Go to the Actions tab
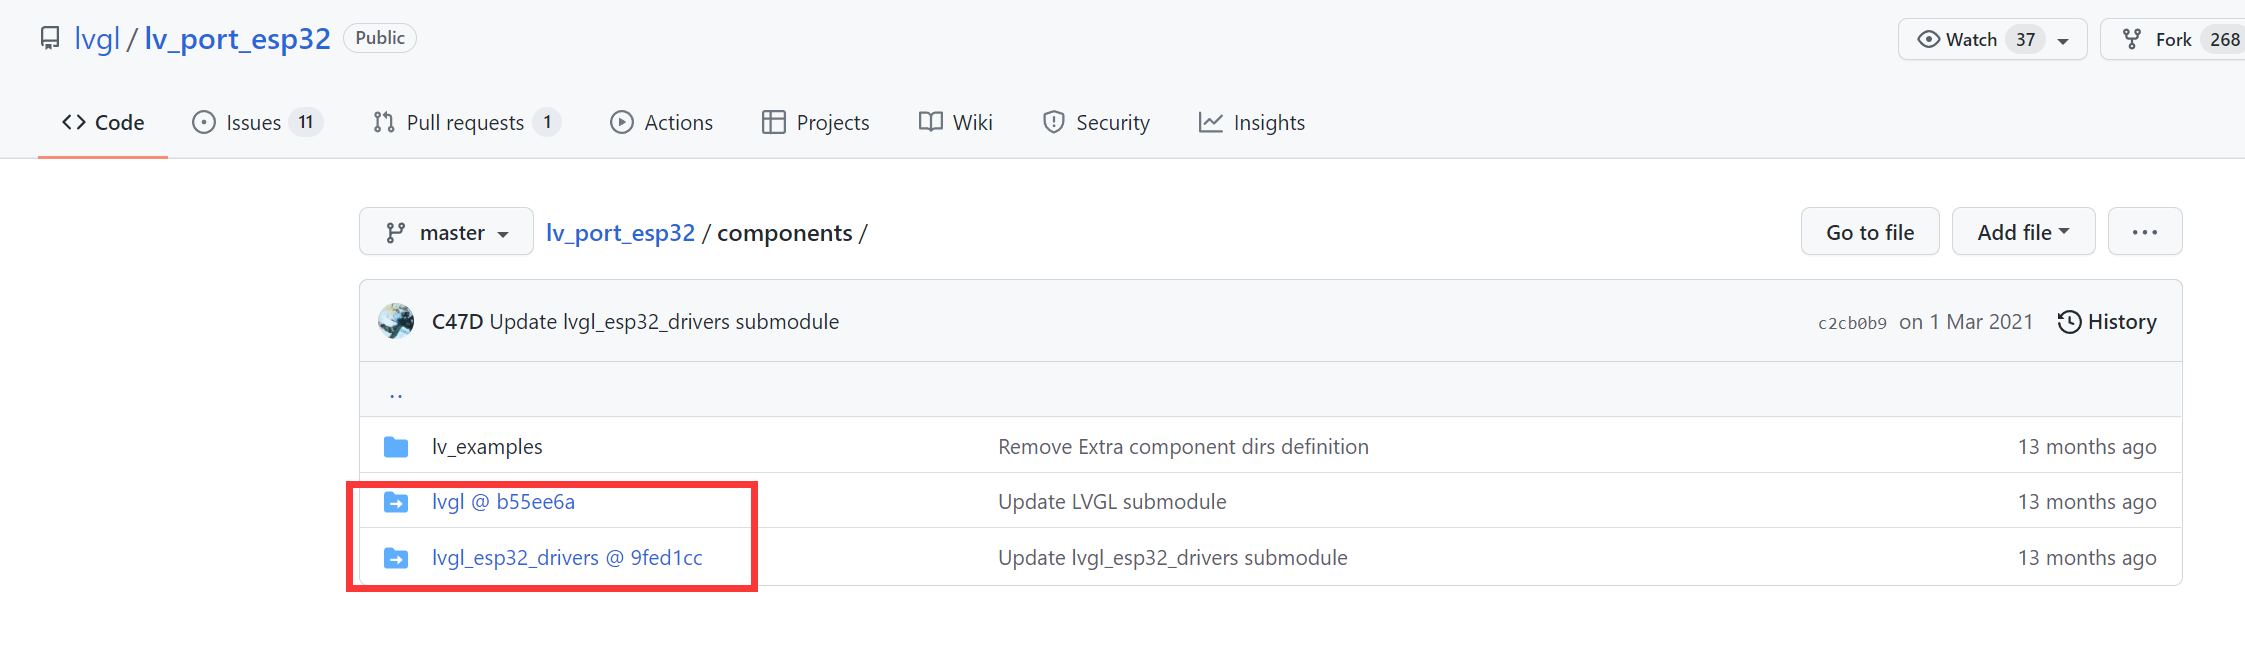The width and height of the screenshot is (2245, 648). point(661,123)
